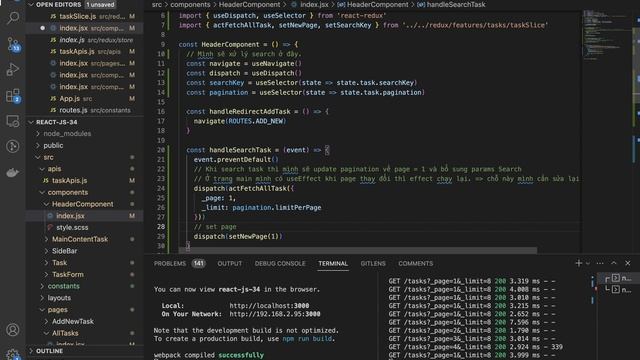Switch to the COMMENTS tab

[x=416, y=263]
